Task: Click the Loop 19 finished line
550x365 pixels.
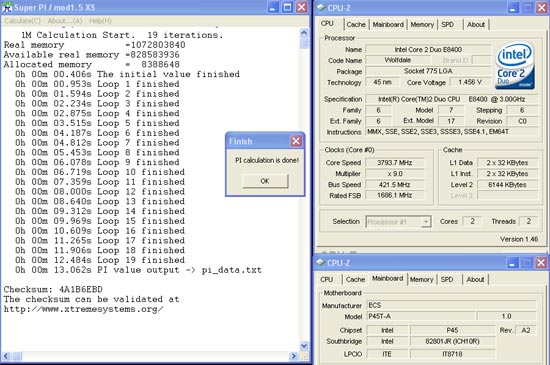Action: tap(100, 260)
